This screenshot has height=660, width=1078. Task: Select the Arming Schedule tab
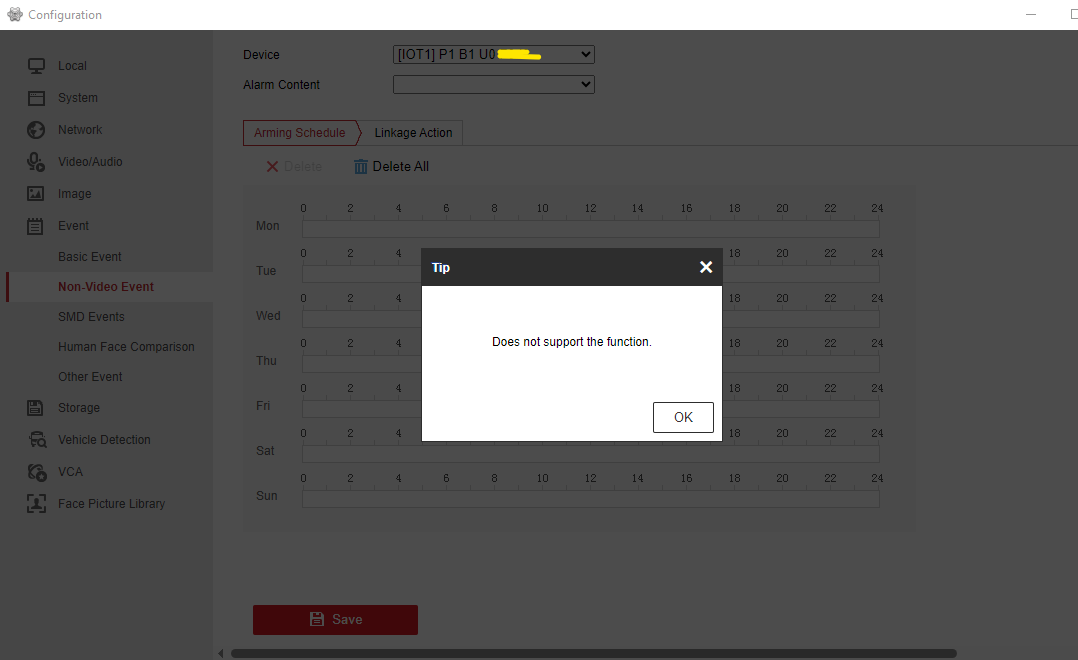click(x=299, y=133)
